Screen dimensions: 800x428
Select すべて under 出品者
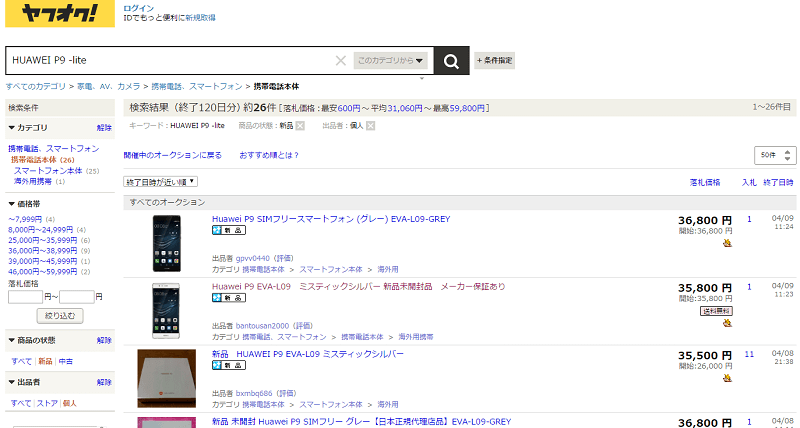point(21,403)
